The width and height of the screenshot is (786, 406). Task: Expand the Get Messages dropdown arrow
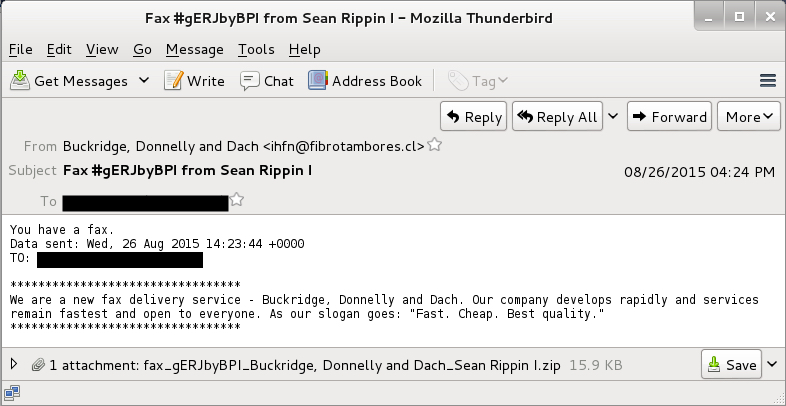[143, 81]
